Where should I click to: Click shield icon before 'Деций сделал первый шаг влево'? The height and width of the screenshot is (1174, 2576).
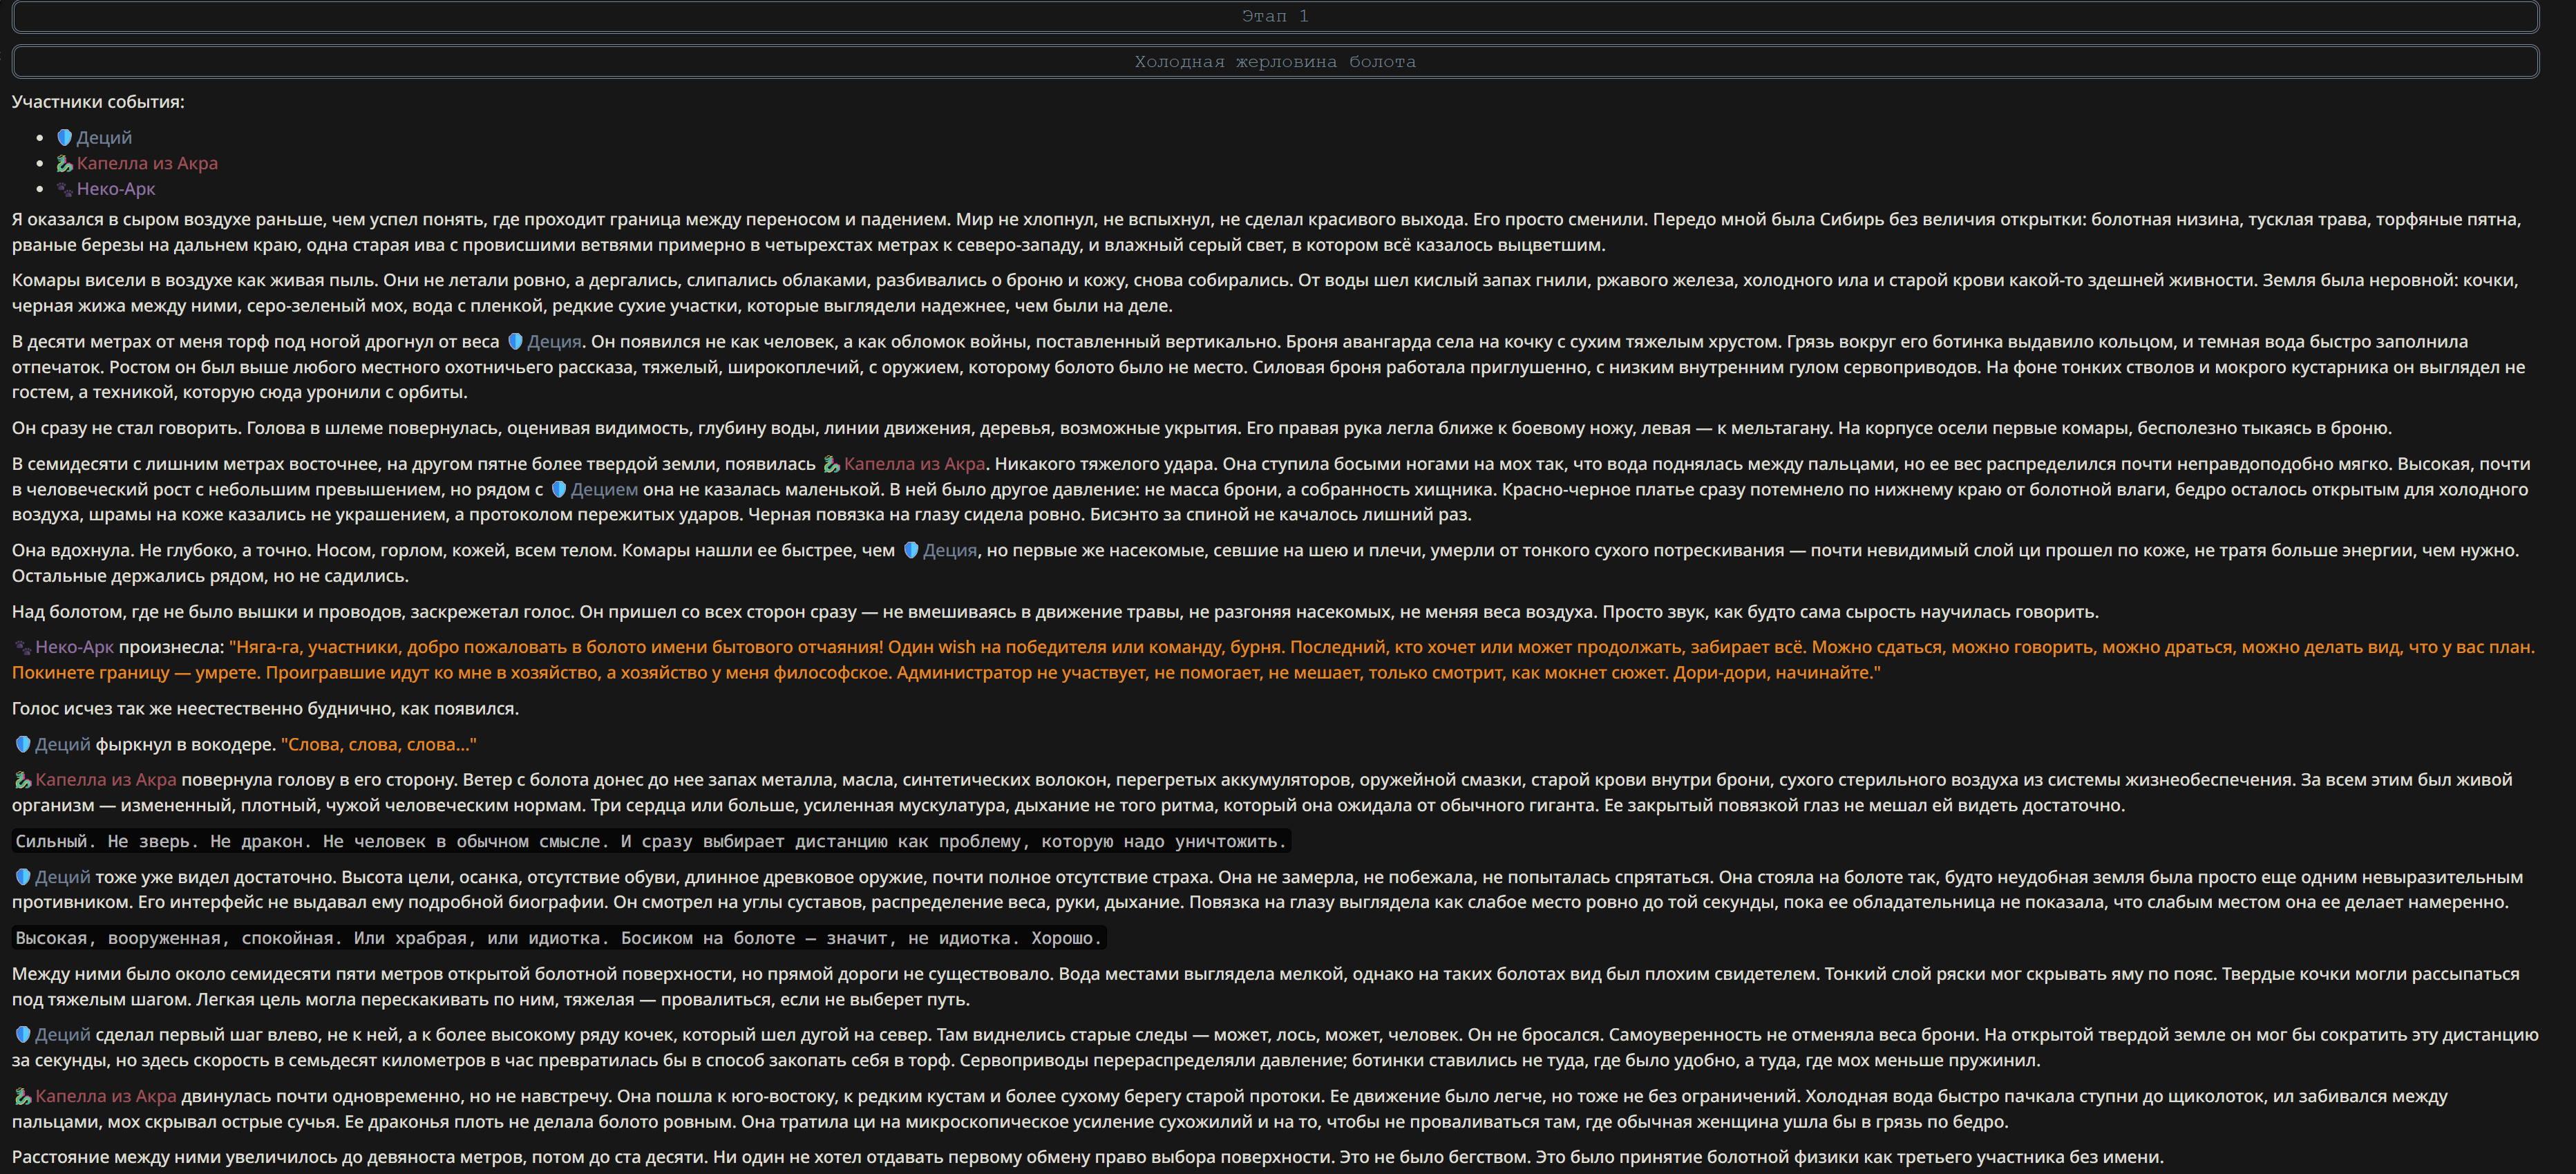coord(23,1034)
